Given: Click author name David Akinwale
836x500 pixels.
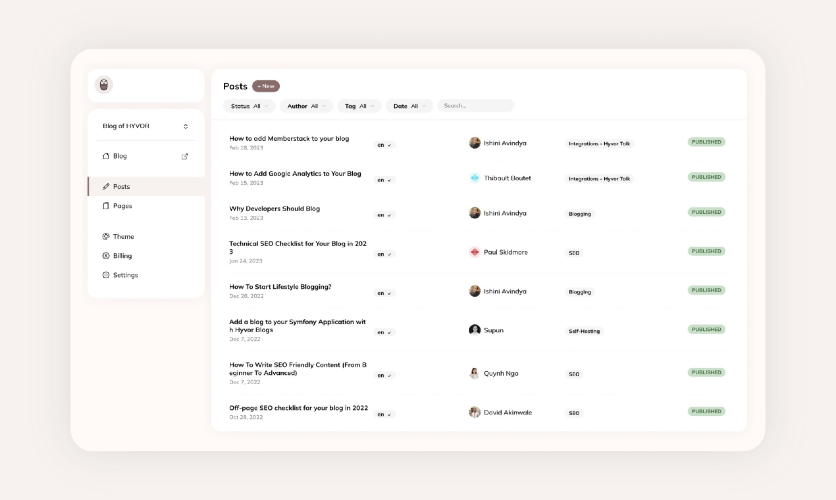Looking at the screenshot, I should (x=508, y=412).
